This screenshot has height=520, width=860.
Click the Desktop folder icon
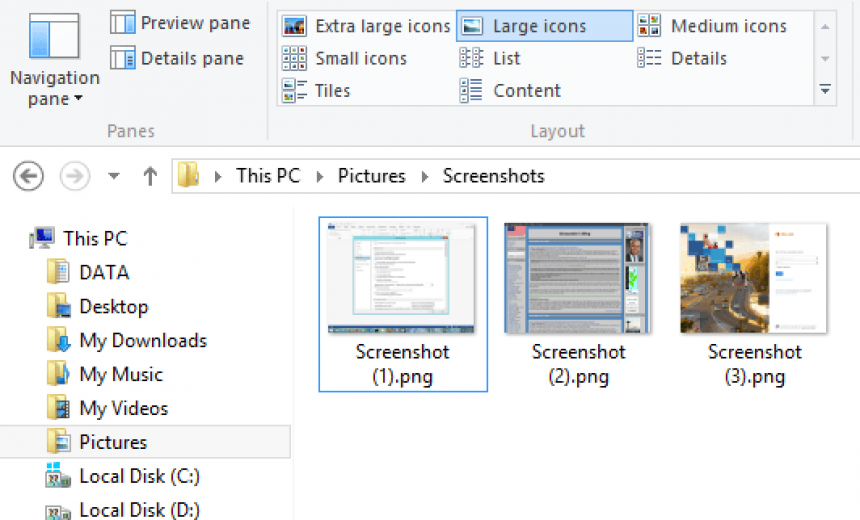pos(59,306)
